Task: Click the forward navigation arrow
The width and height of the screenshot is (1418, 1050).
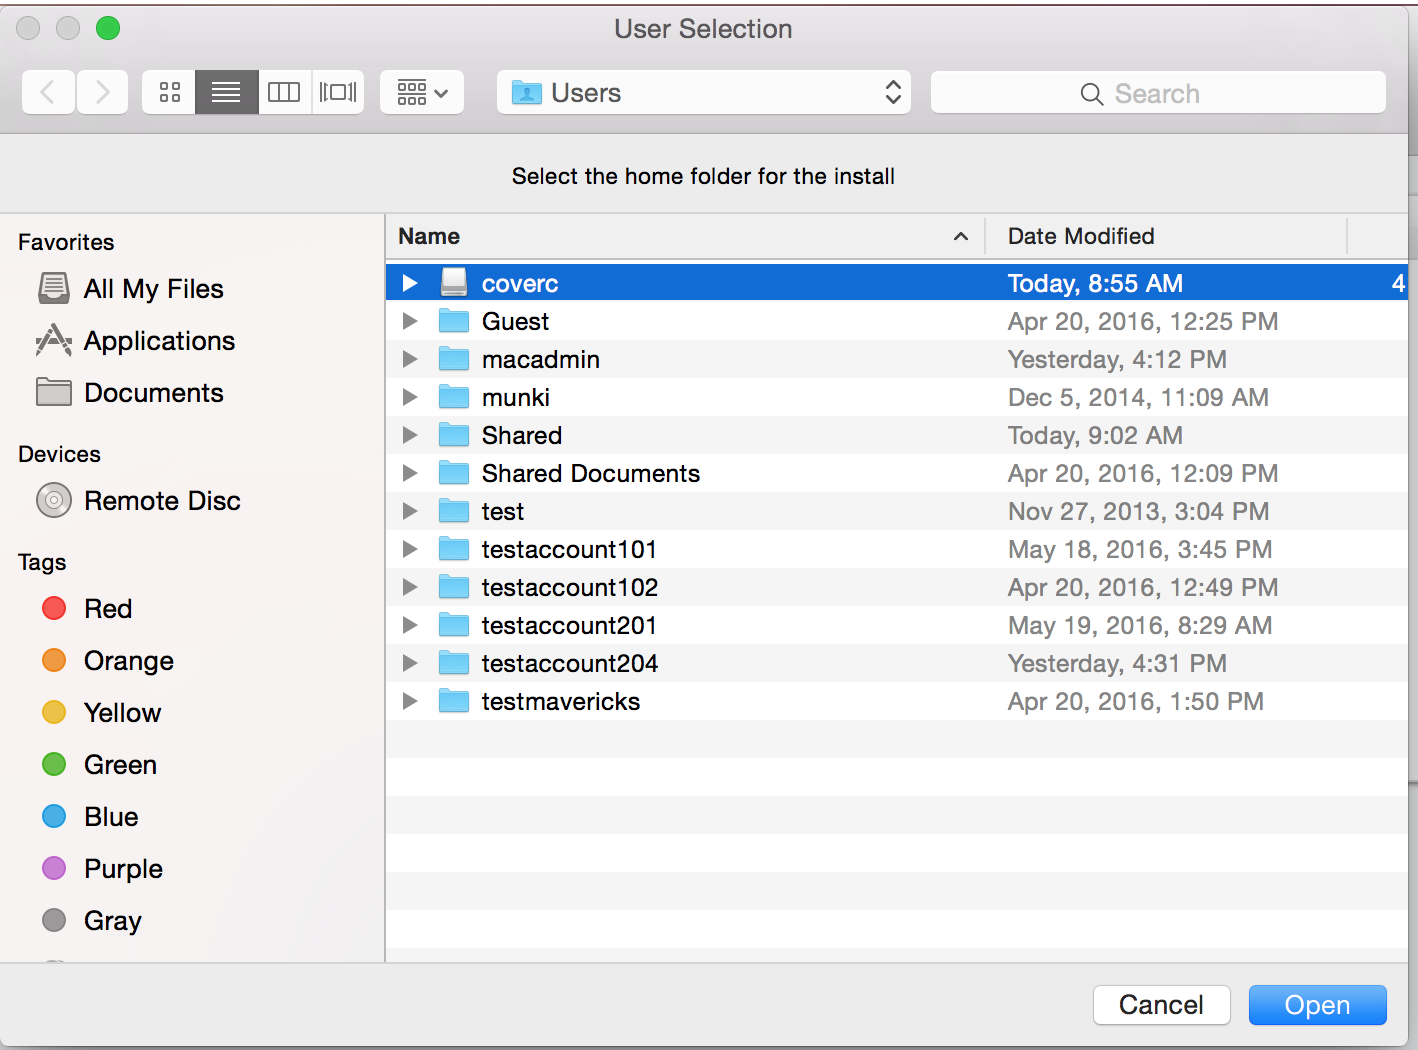Action: pyautogui.click(x=102, y=93)
